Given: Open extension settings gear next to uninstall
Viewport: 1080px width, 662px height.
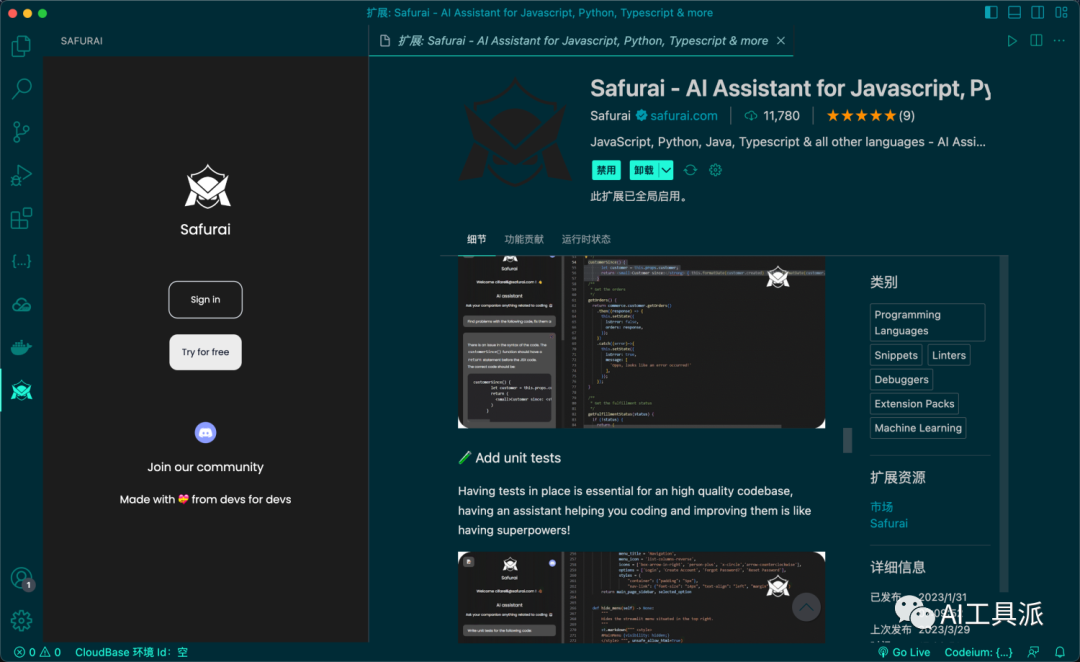Looking at the screenshot, I should [716, 170].
